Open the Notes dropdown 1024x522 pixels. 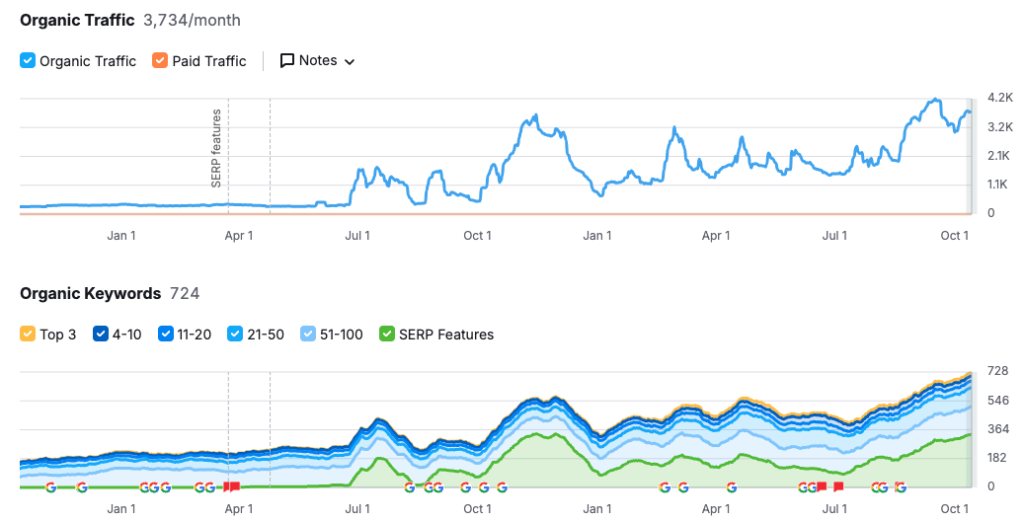point(317,61)
